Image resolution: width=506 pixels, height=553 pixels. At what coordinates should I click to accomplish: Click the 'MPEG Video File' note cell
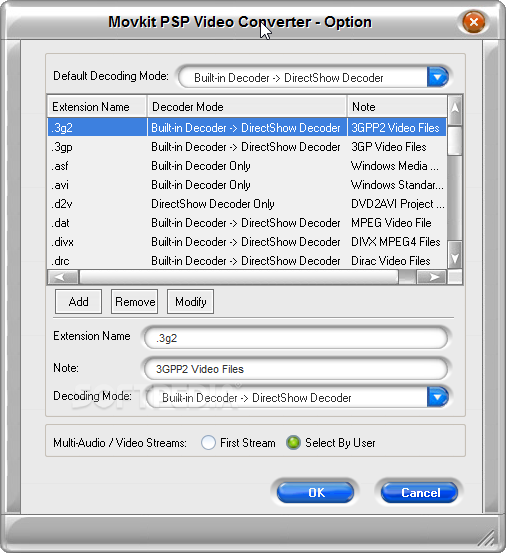[391, 223]
